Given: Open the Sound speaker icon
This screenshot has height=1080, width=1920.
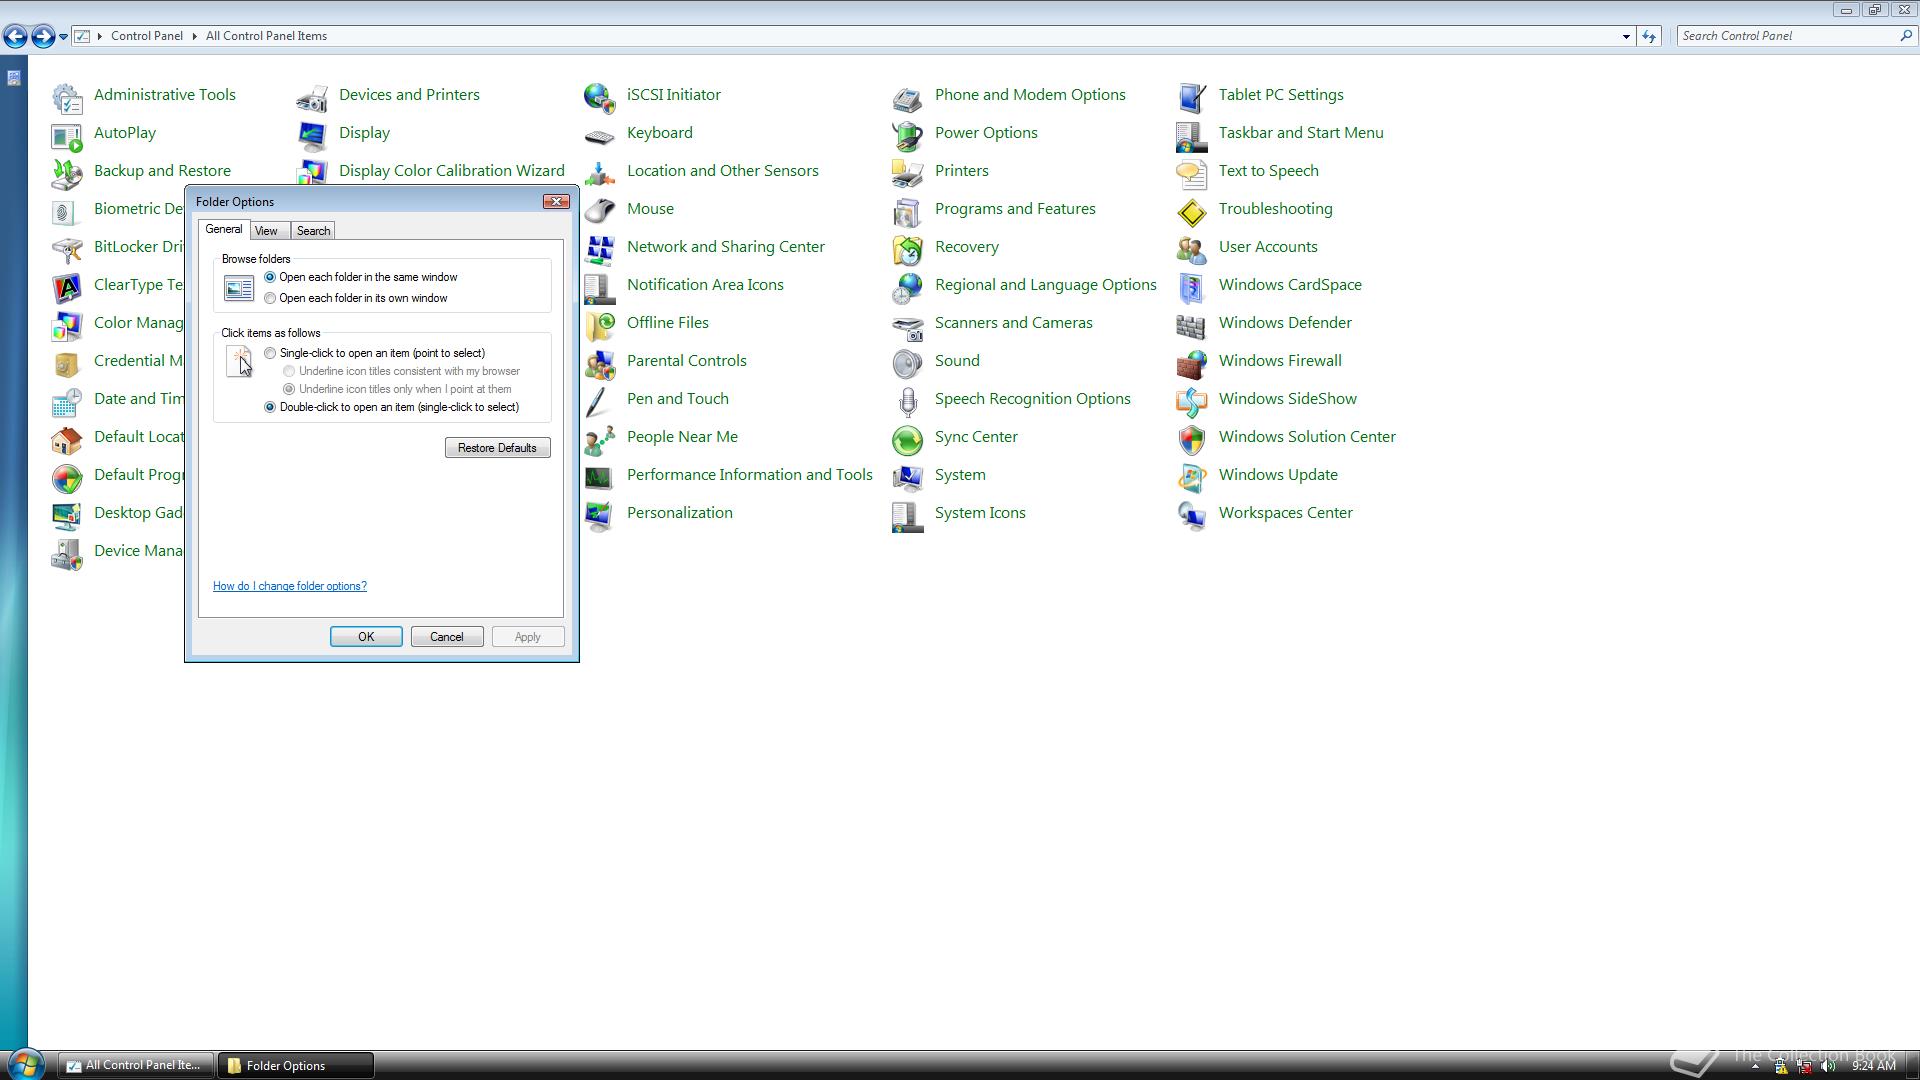Looking at the screenshot, I should pos(908,363).
